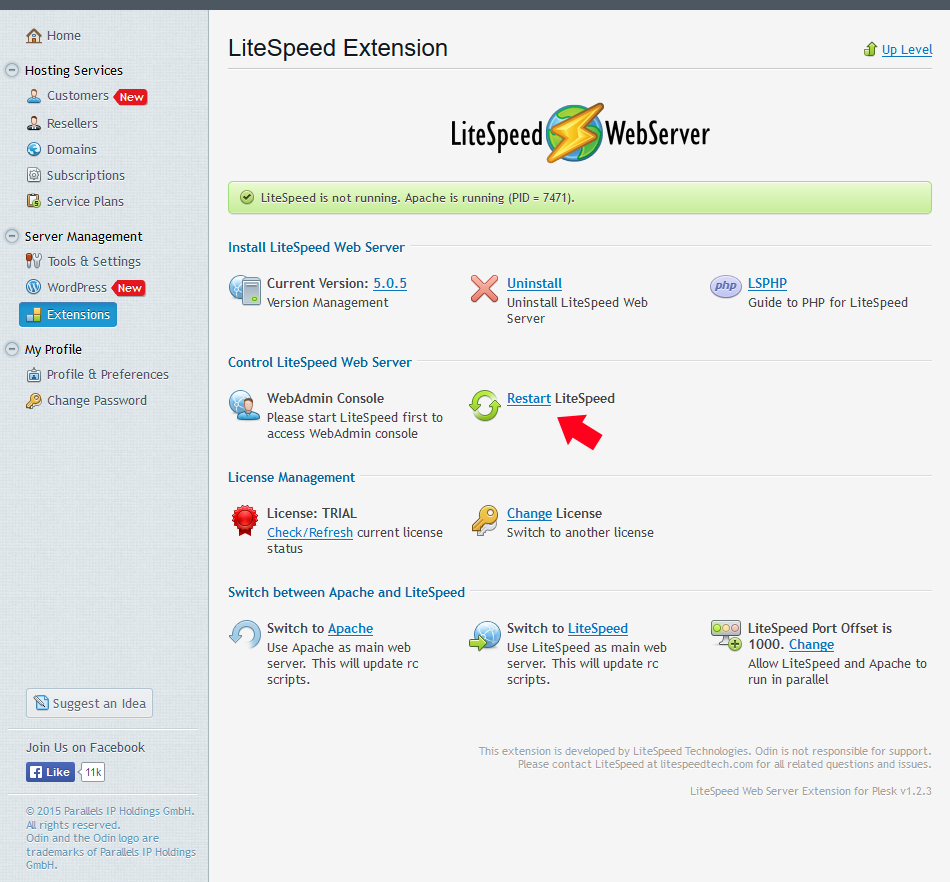Click the Subscriptions icon in sidebar
Screen dimensions: 950x882
[x=34, y=175]
